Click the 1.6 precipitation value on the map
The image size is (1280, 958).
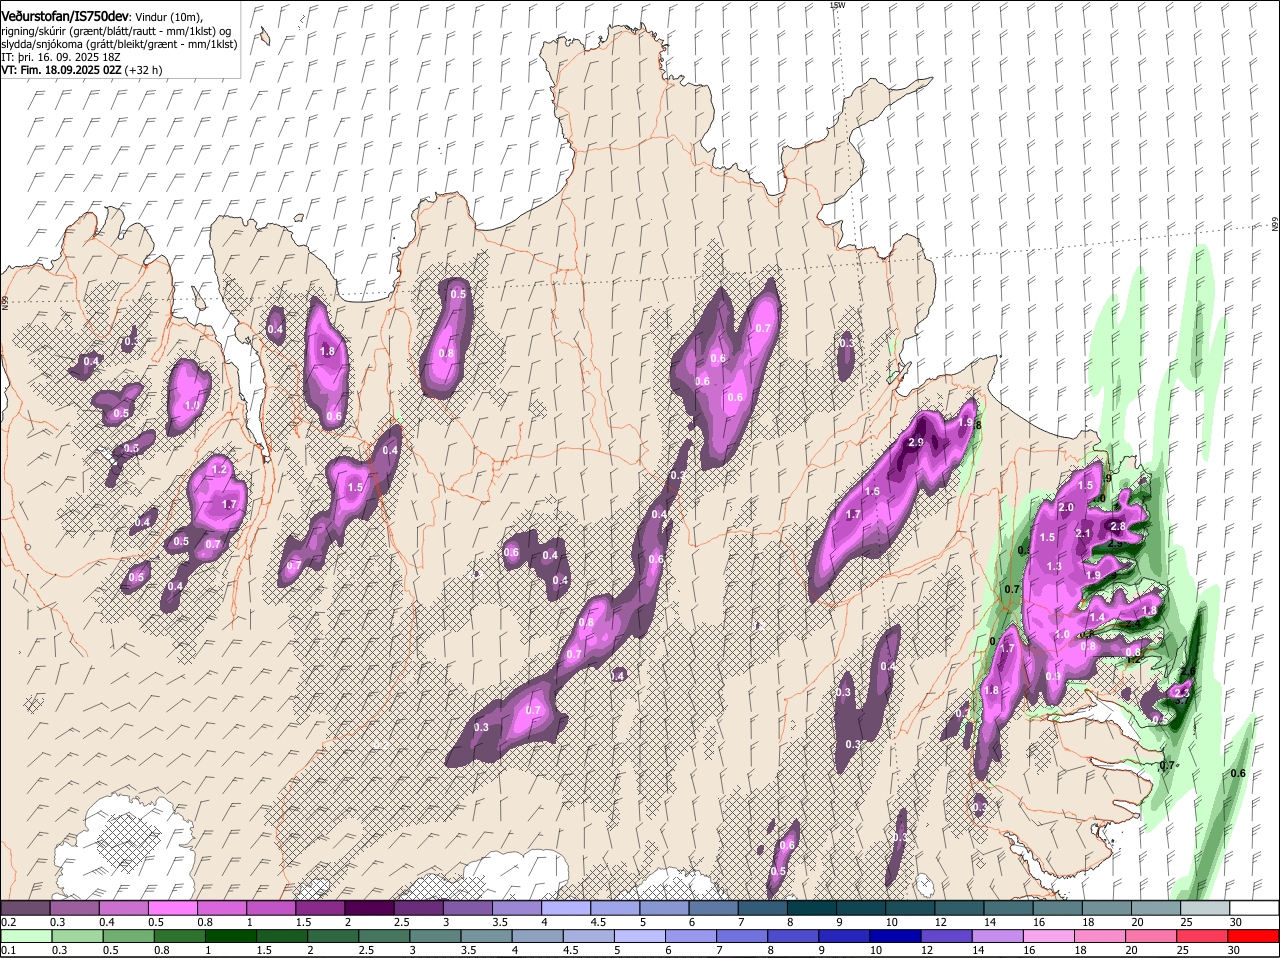(872, 492)
